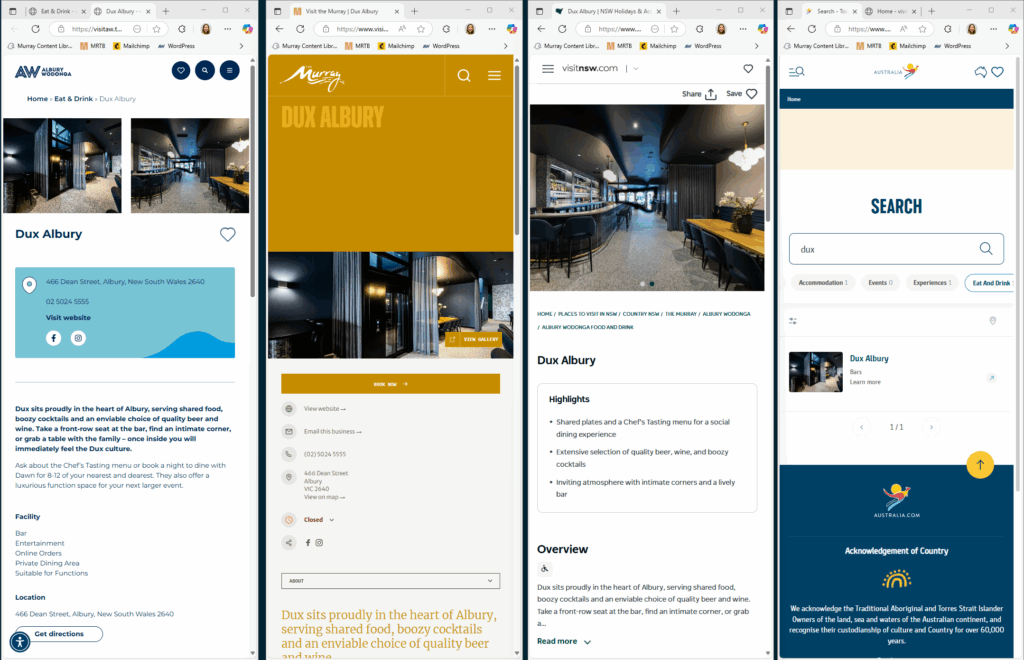Screen dimensions: 1024x660
Task: Open the About dropdown on Murray page
Action: tap(391, 581)
